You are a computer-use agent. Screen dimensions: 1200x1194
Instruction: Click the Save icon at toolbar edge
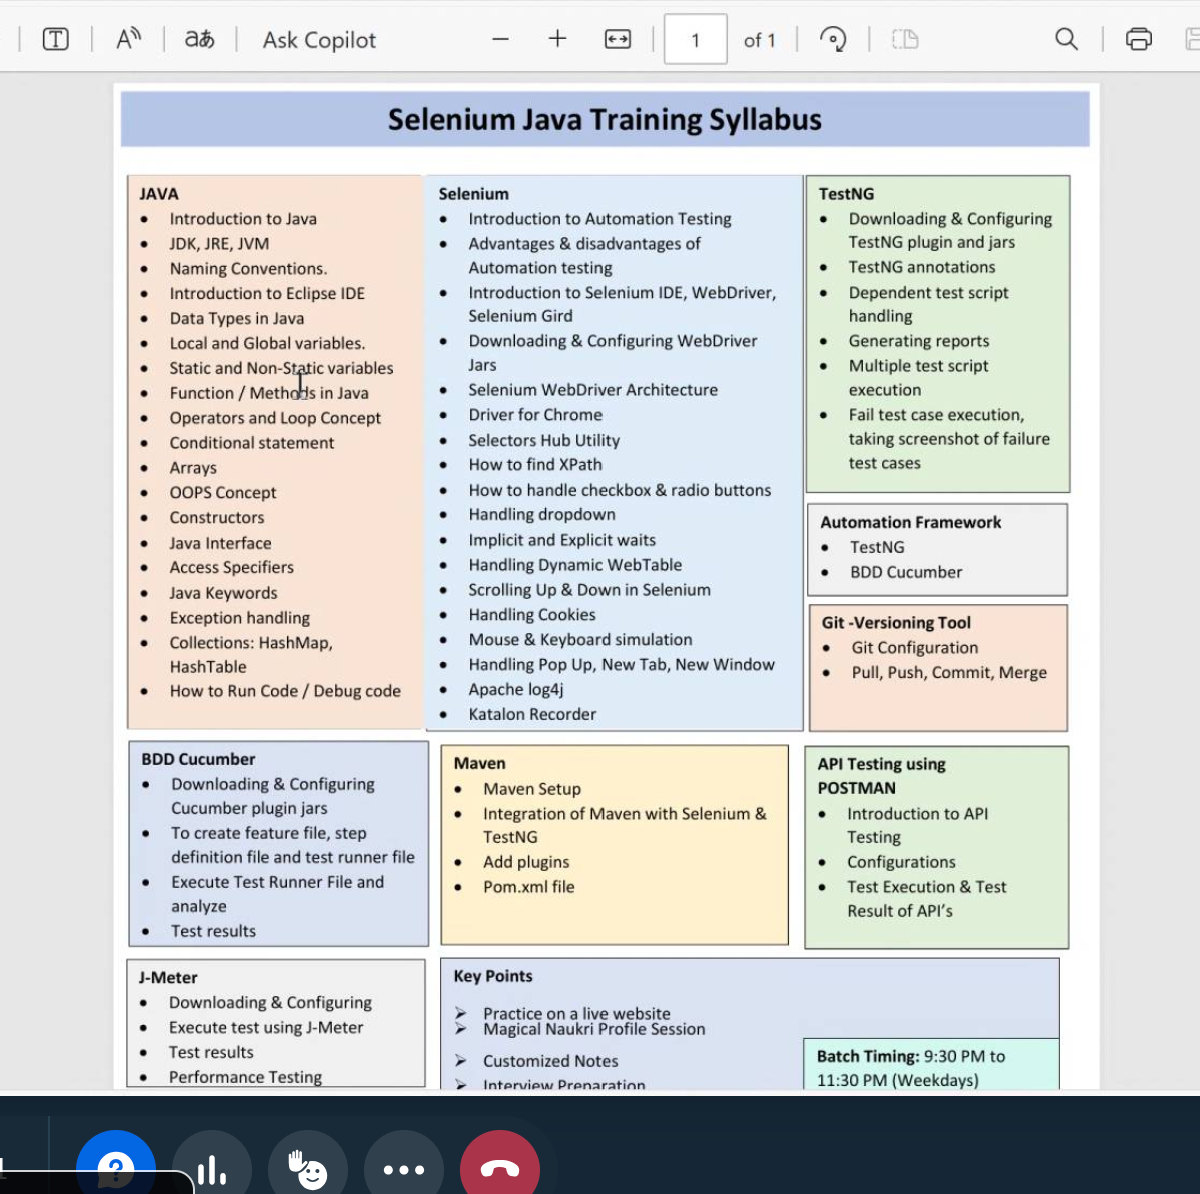click(x=1192, y=39)
